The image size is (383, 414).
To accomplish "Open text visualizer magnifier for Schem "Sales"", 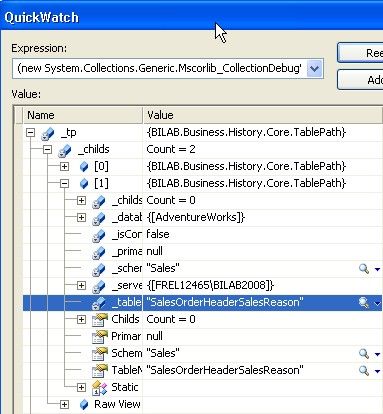I will pos(364,354).
